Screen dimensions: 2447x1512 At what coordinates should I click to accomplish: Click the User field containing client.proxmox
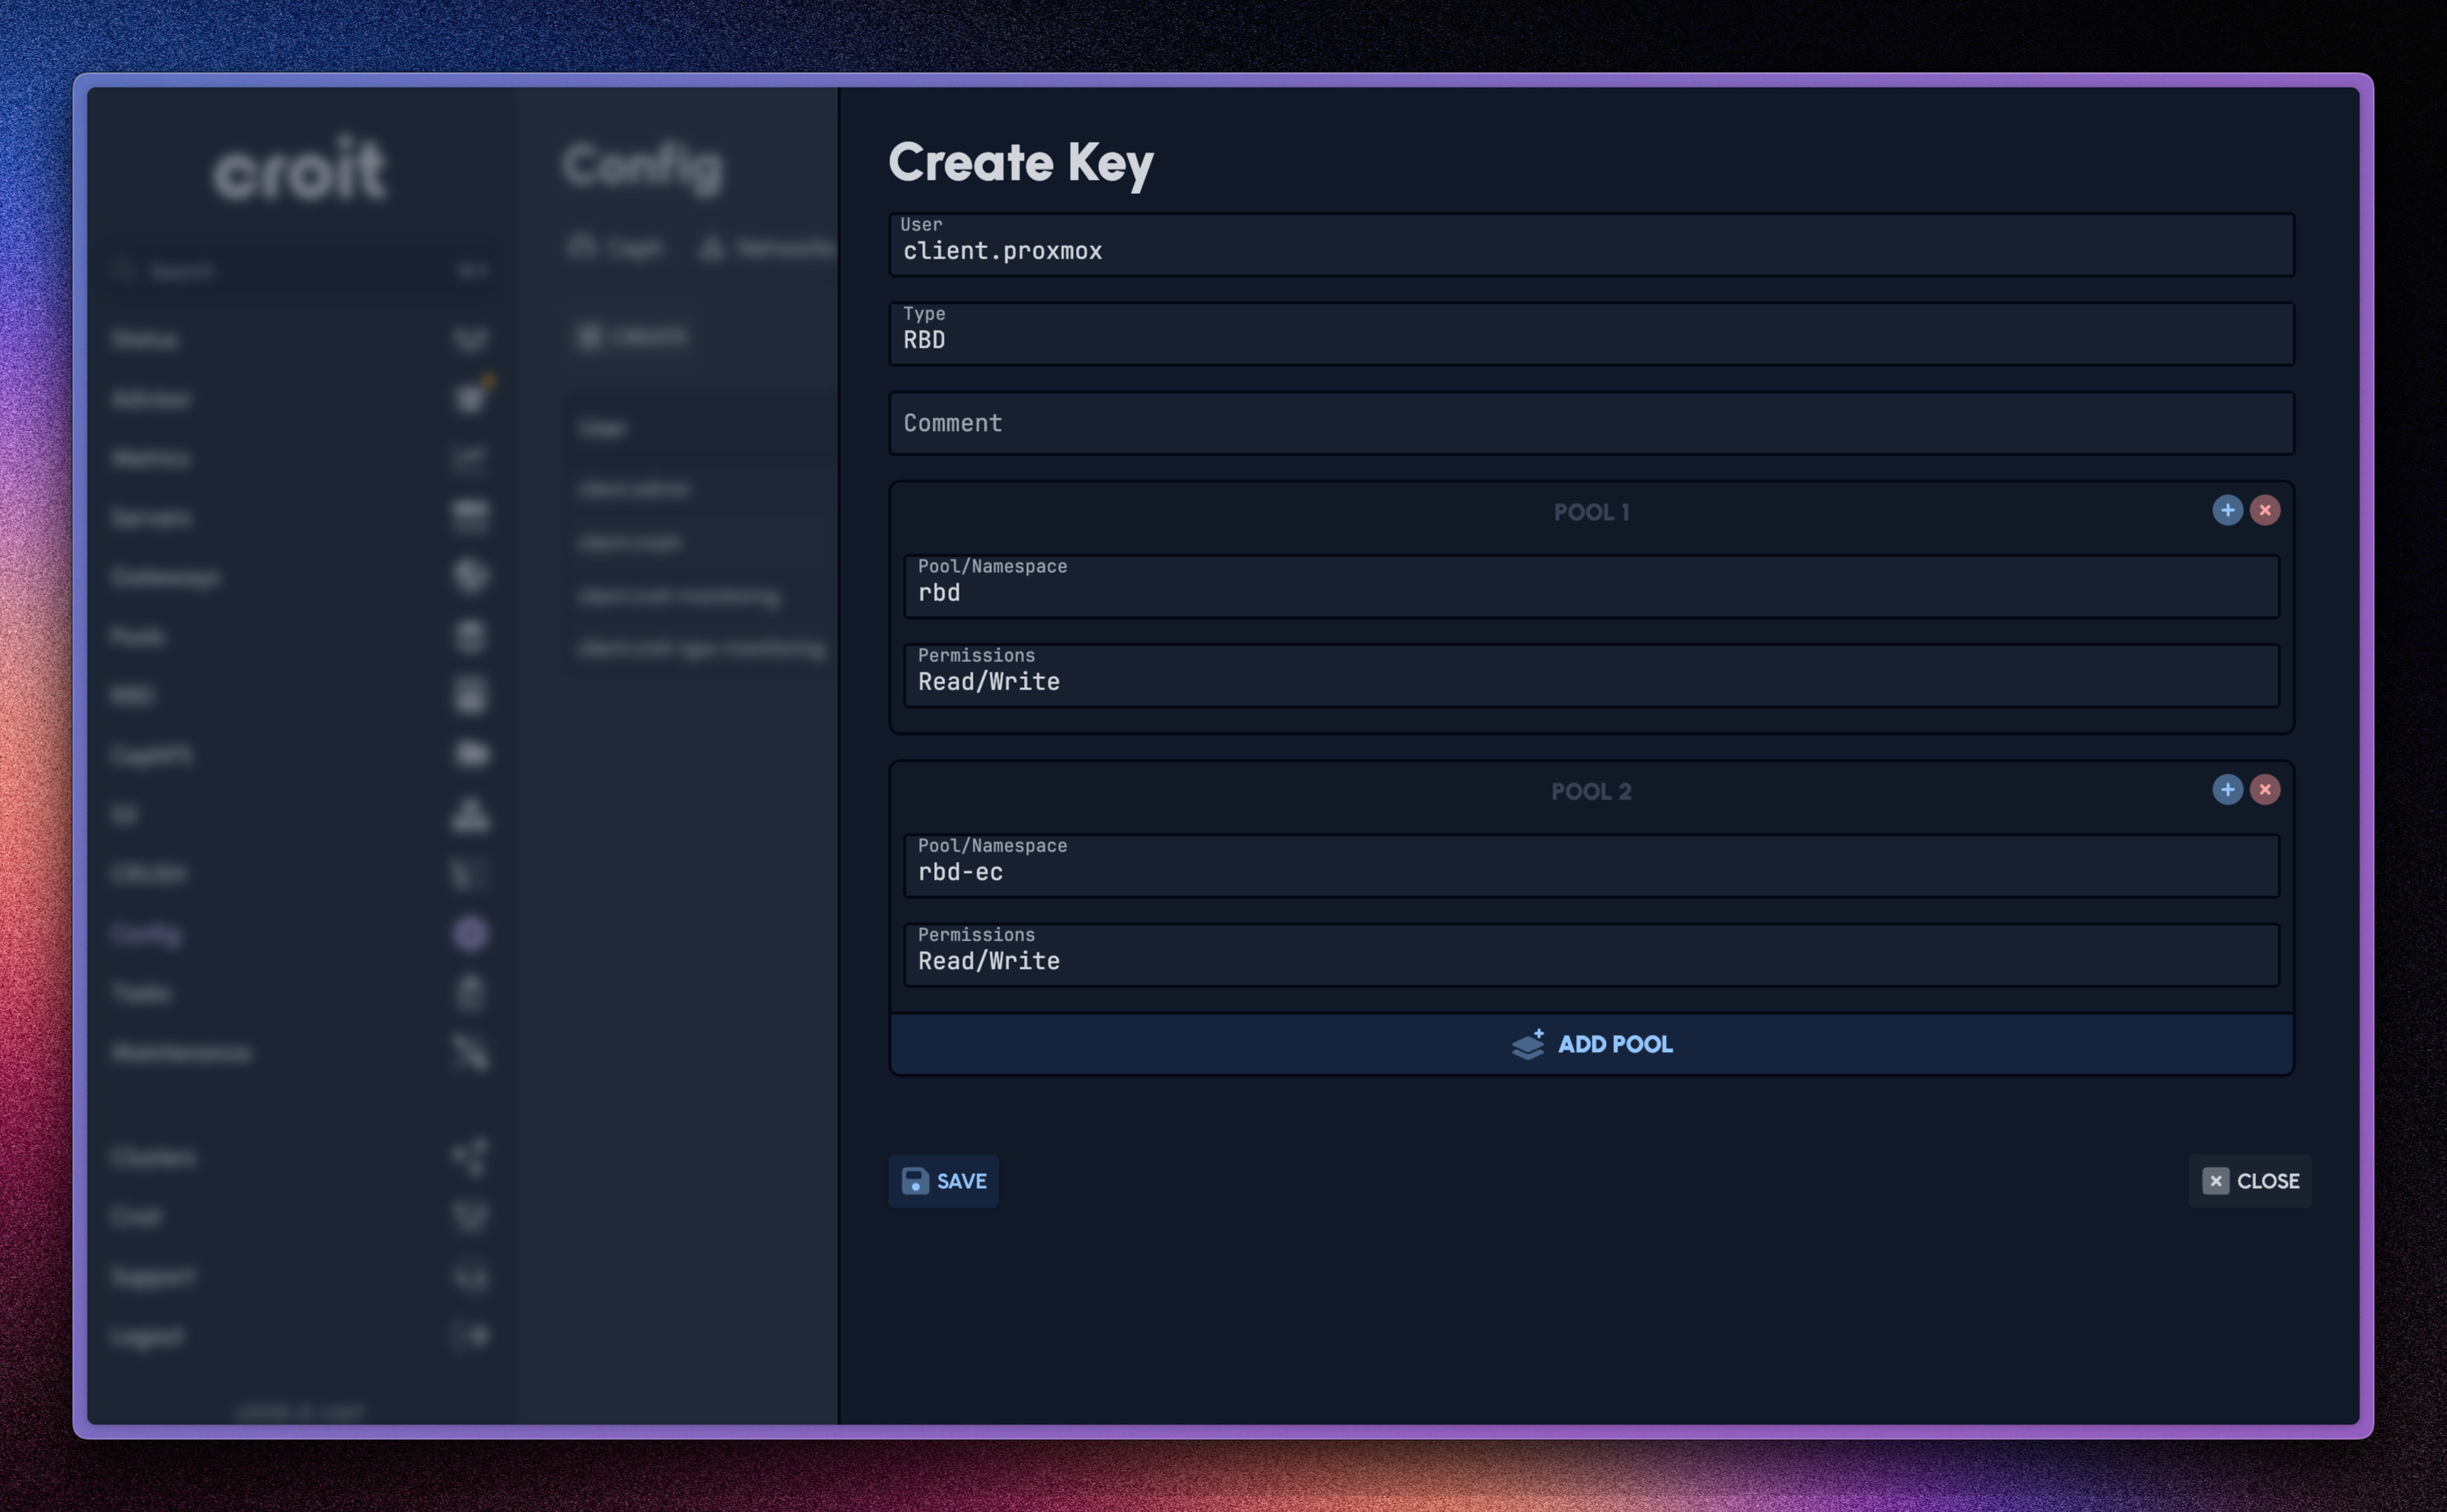pyautogui.click(x=1590, y=245)
